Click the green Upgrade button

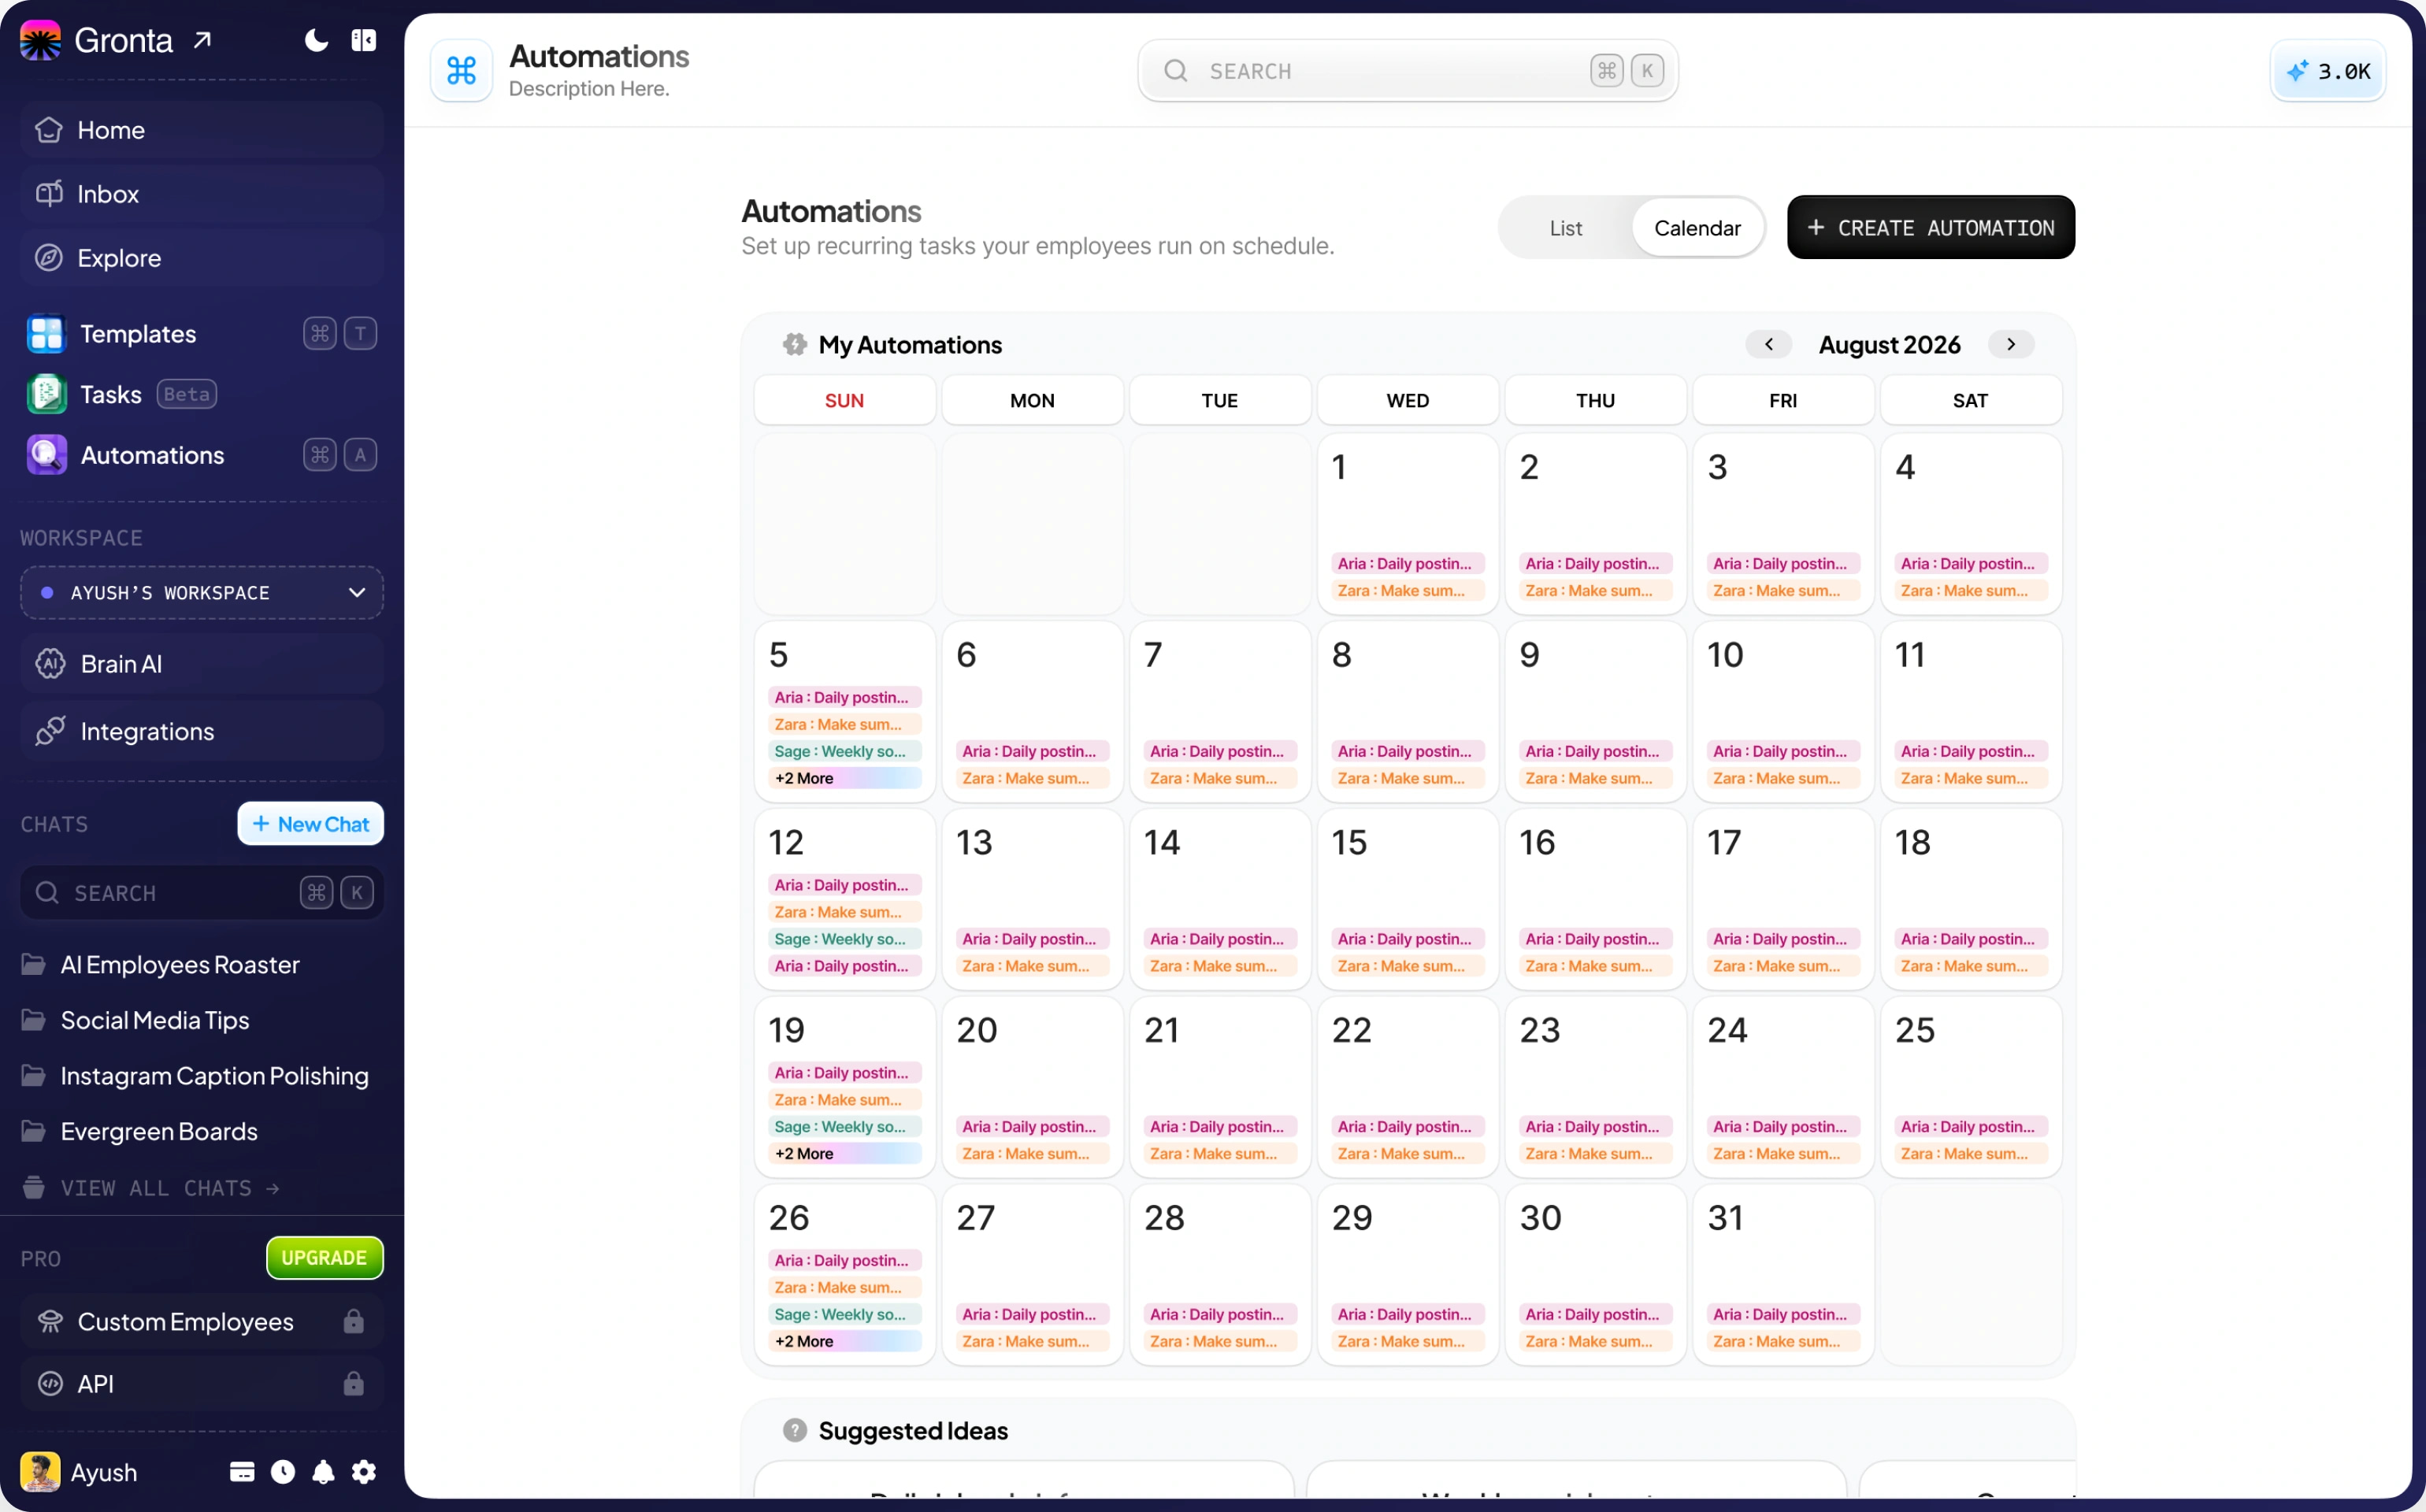pos(325,1258)
